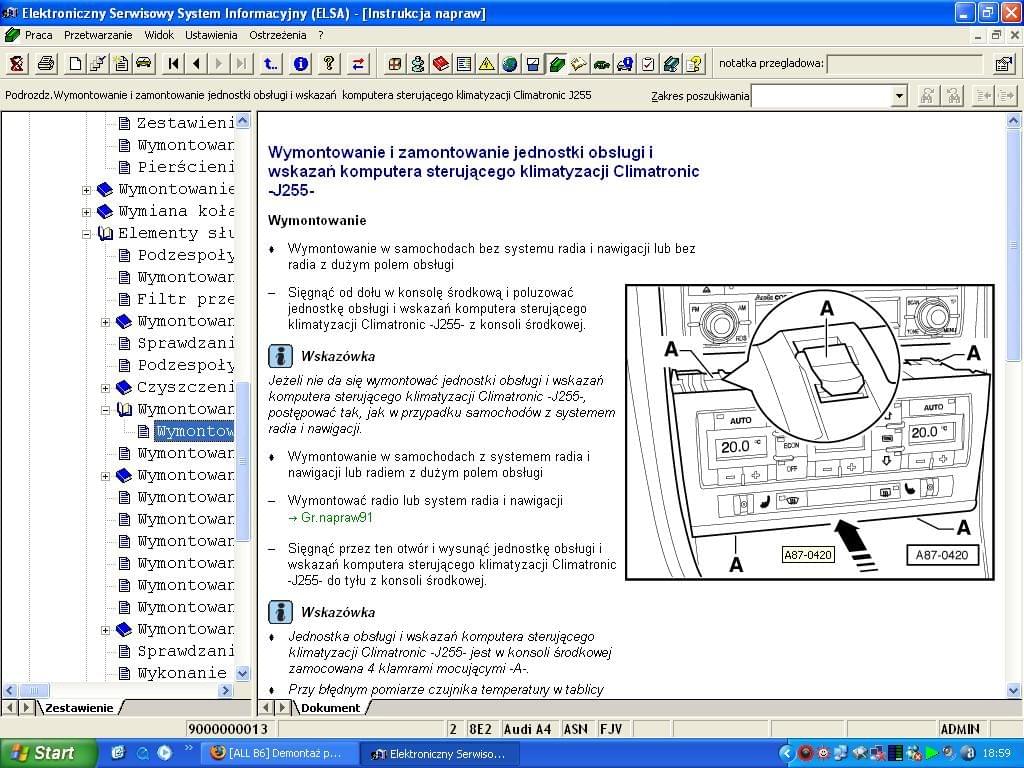Click the document with yellow star icon
Screen dimensions: 1024x768
(x=121, y=63)
